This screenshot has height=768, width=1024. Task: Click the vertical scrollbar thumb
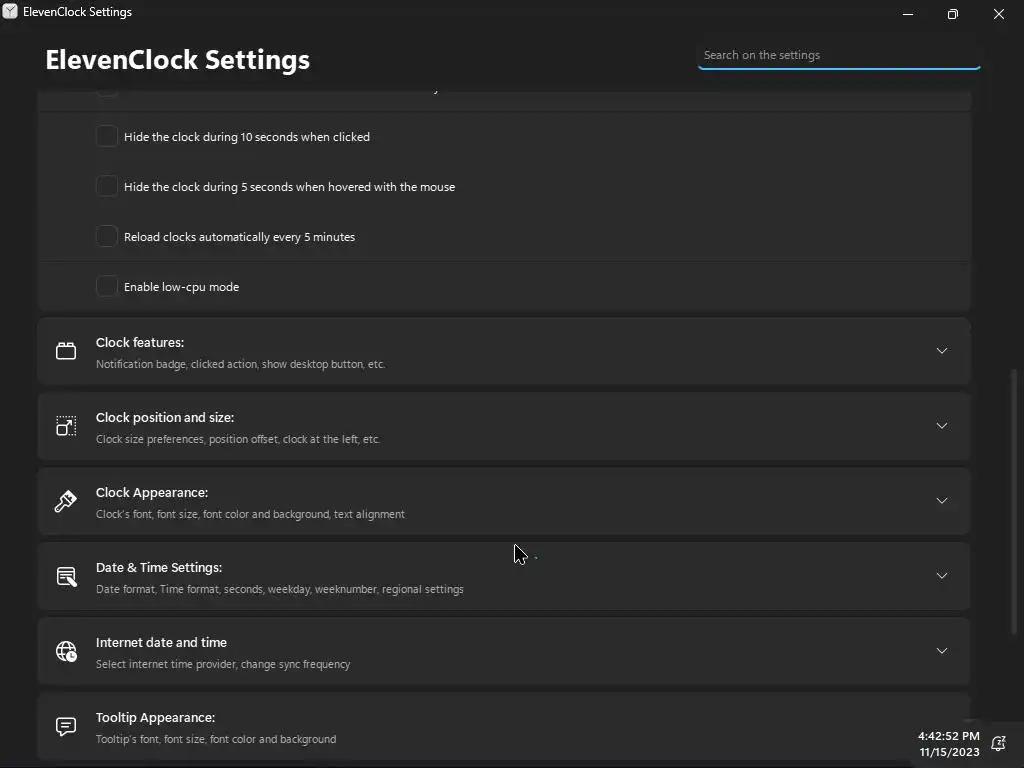(x=1016, y=500)
